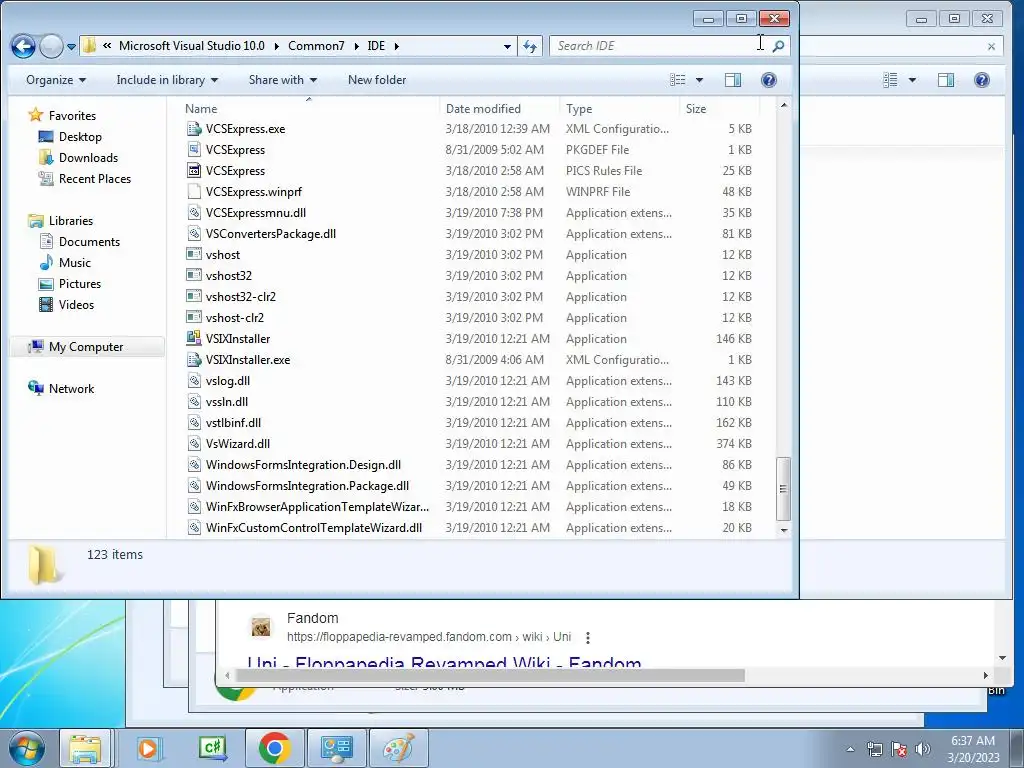Expand arrow after Common7 breadcrumb
Screen dimensions: 1024x768
pyautogui.click(x=357, y=46)
